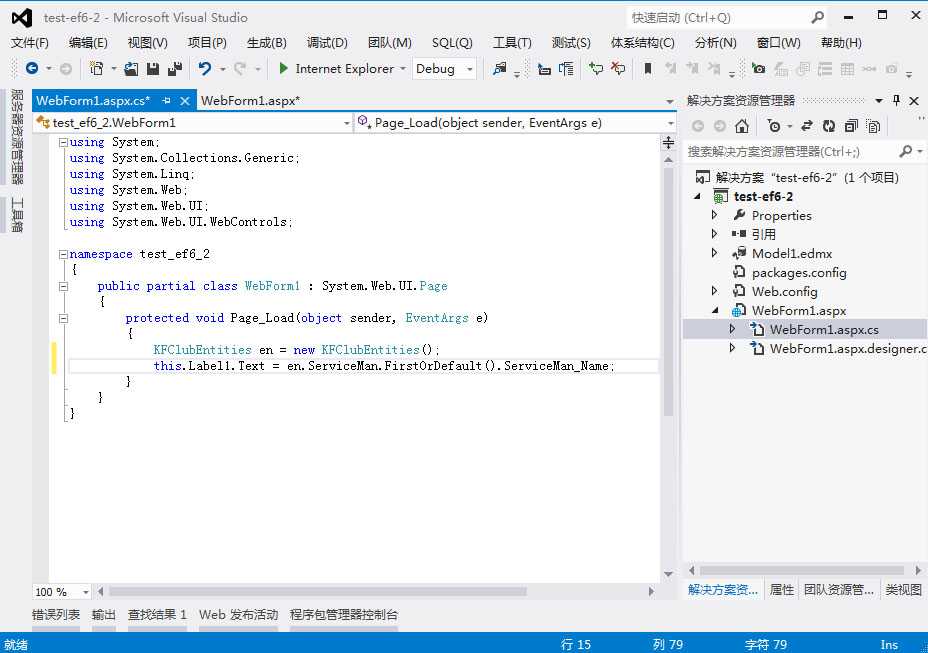Click the Visual Studio logo icon
The width and height of the screenshot is (928, 653).
click(x=22, y=18)
